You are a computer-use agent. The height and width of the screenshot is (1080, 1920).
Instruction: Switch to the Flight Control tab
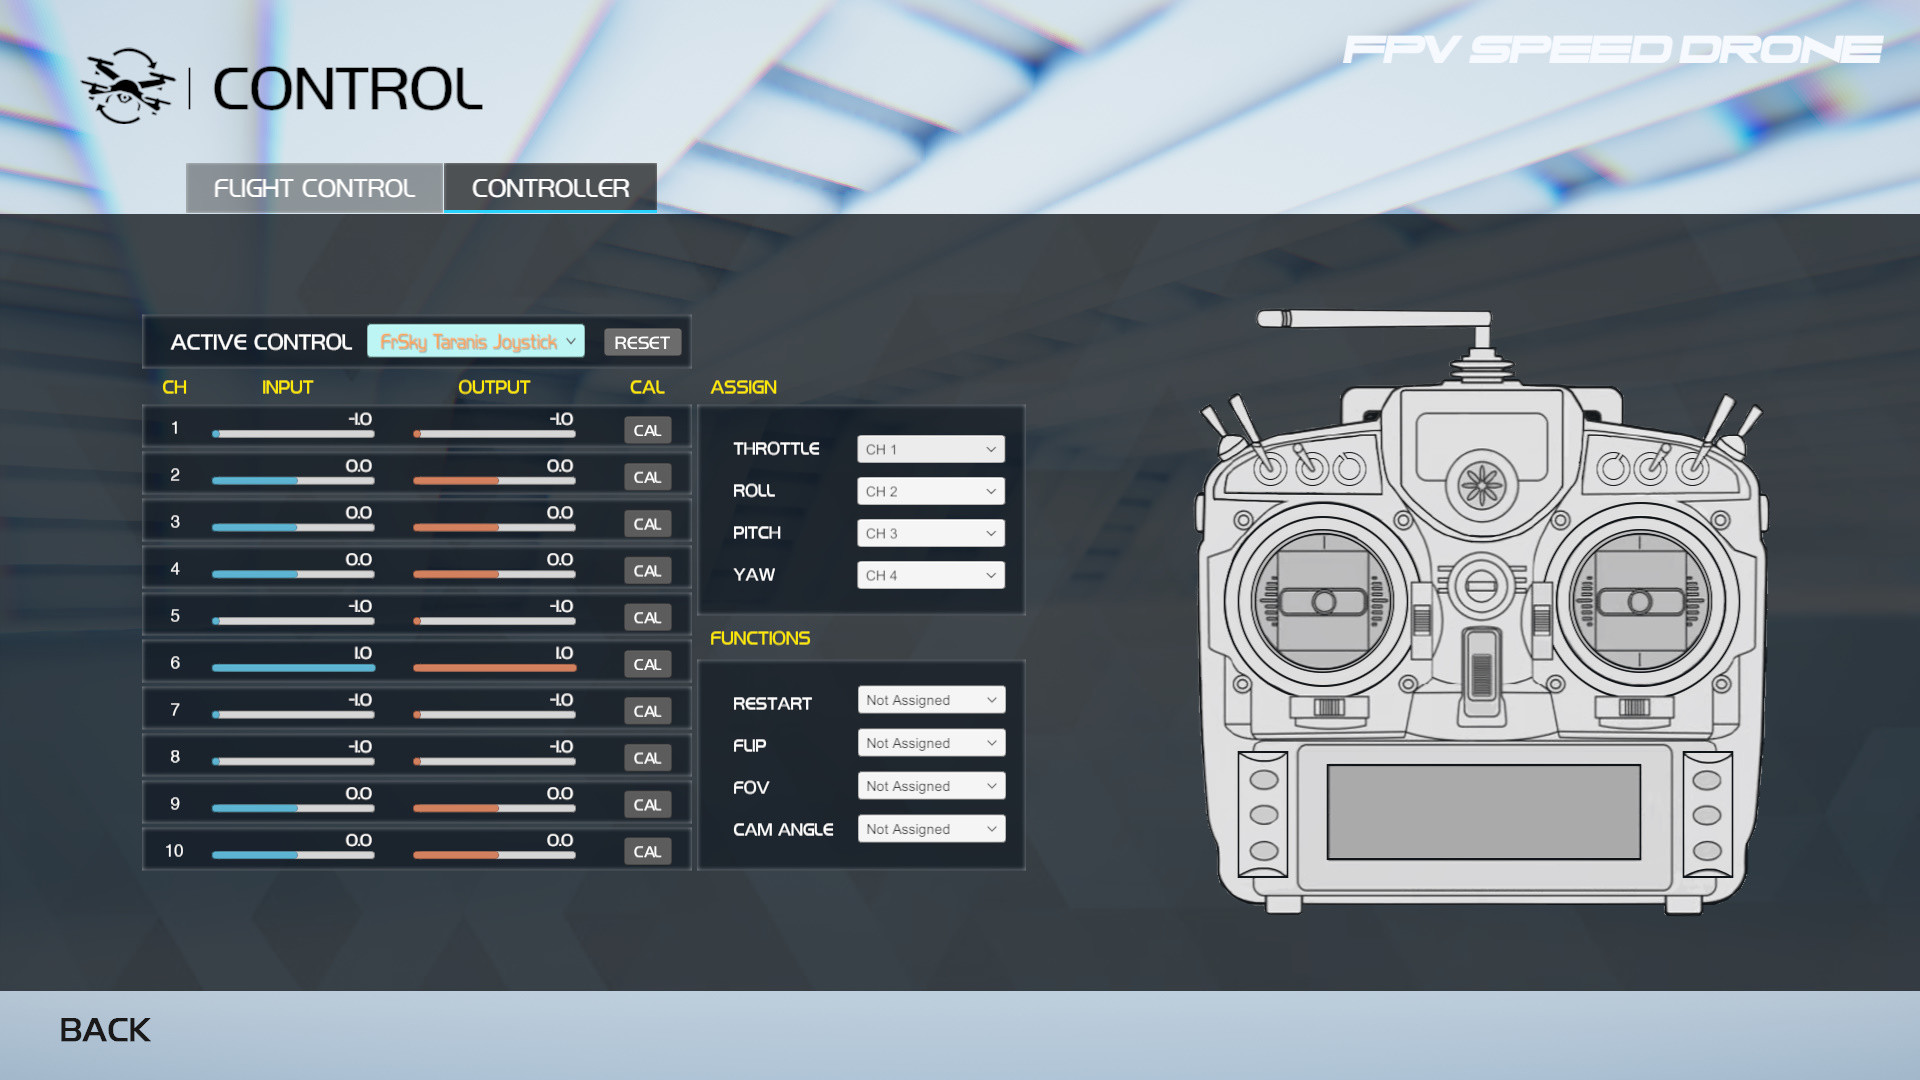(x=314, y=188)
